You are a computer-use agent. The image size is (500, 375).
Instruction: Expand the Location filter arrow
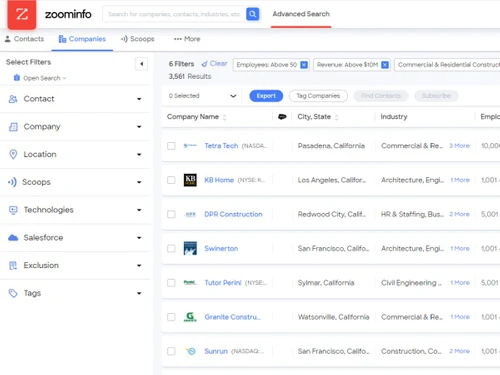click(x=139, y=154)
